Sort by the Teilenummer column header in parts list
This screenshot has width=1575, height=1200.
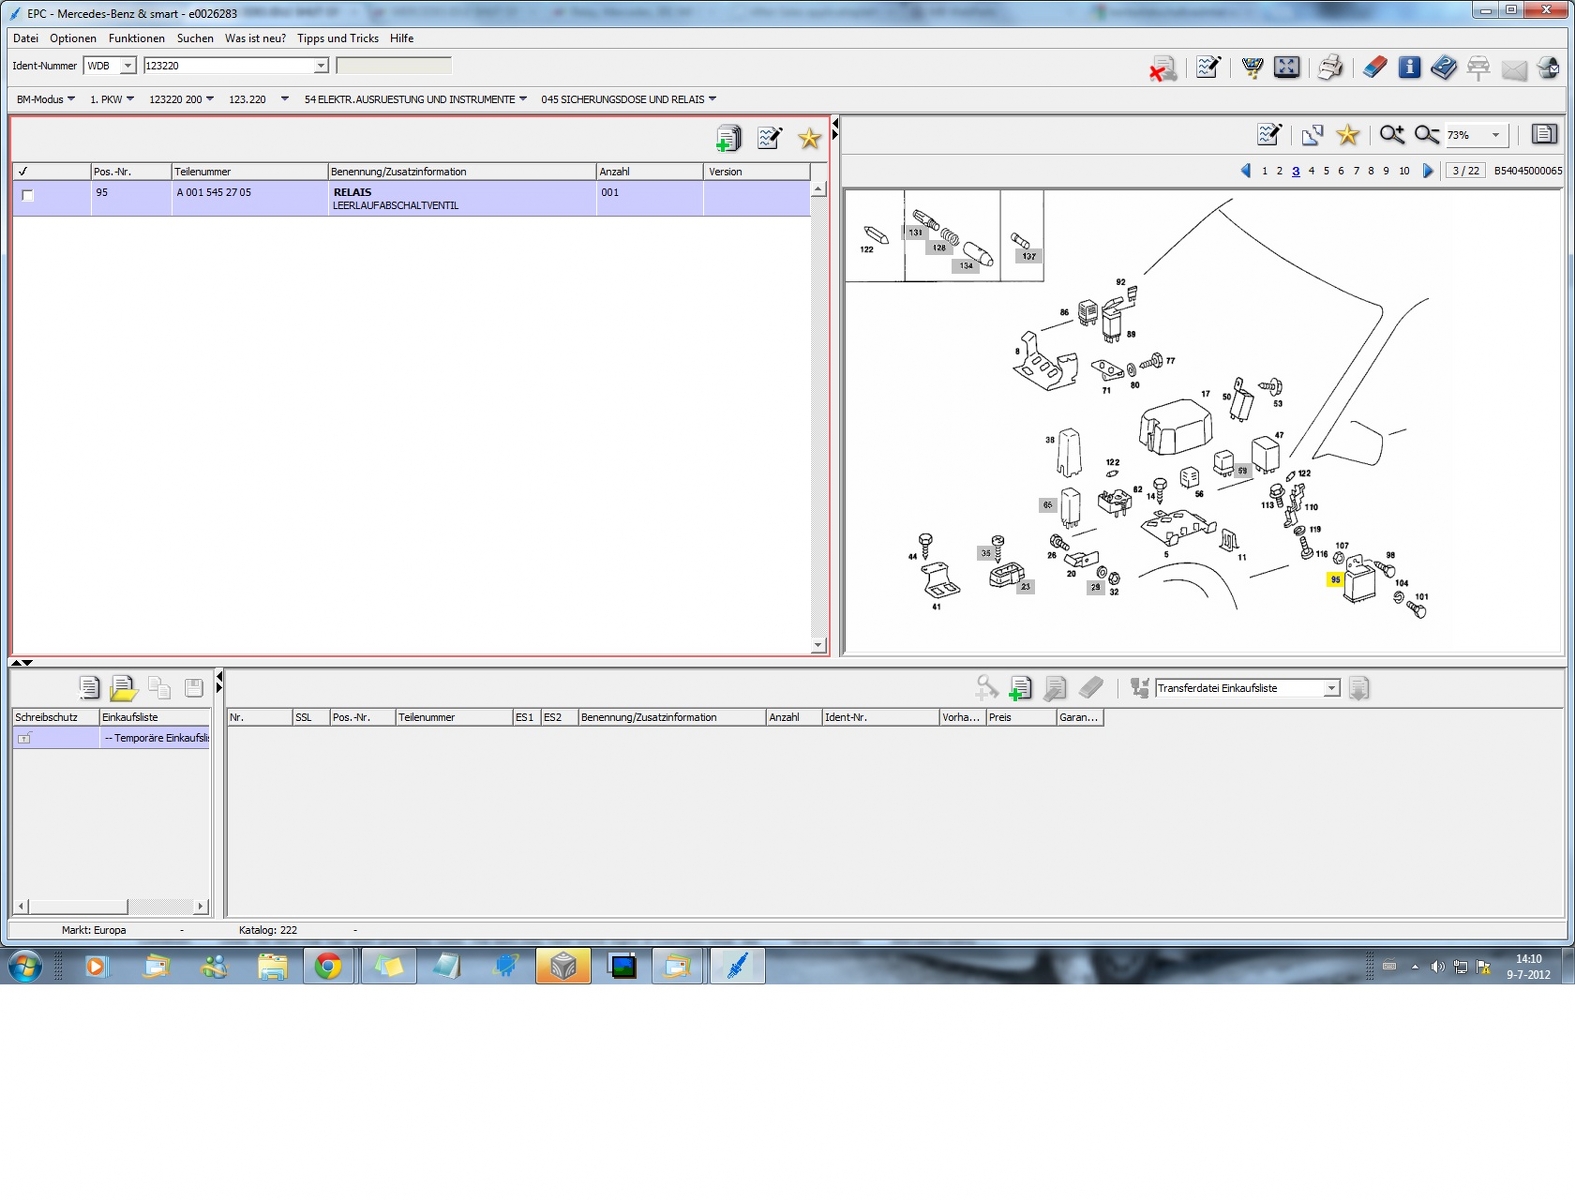249,171
